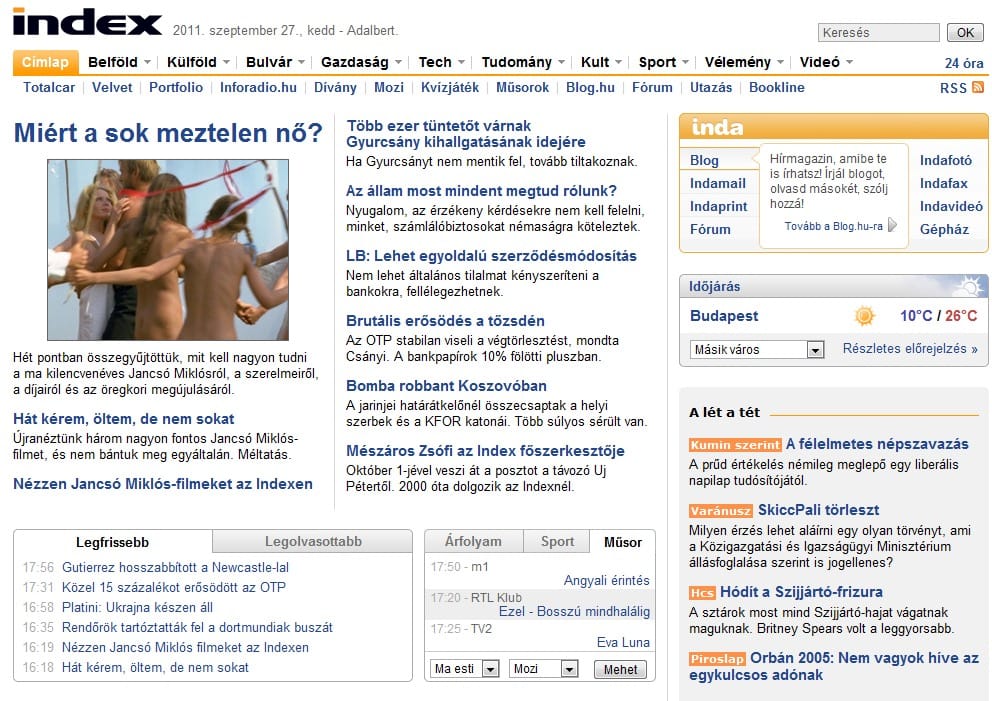The height and width of the screenshot is (701, 992).
Task: Open Angyali érintés program link
Action: [x=607, y=580]
